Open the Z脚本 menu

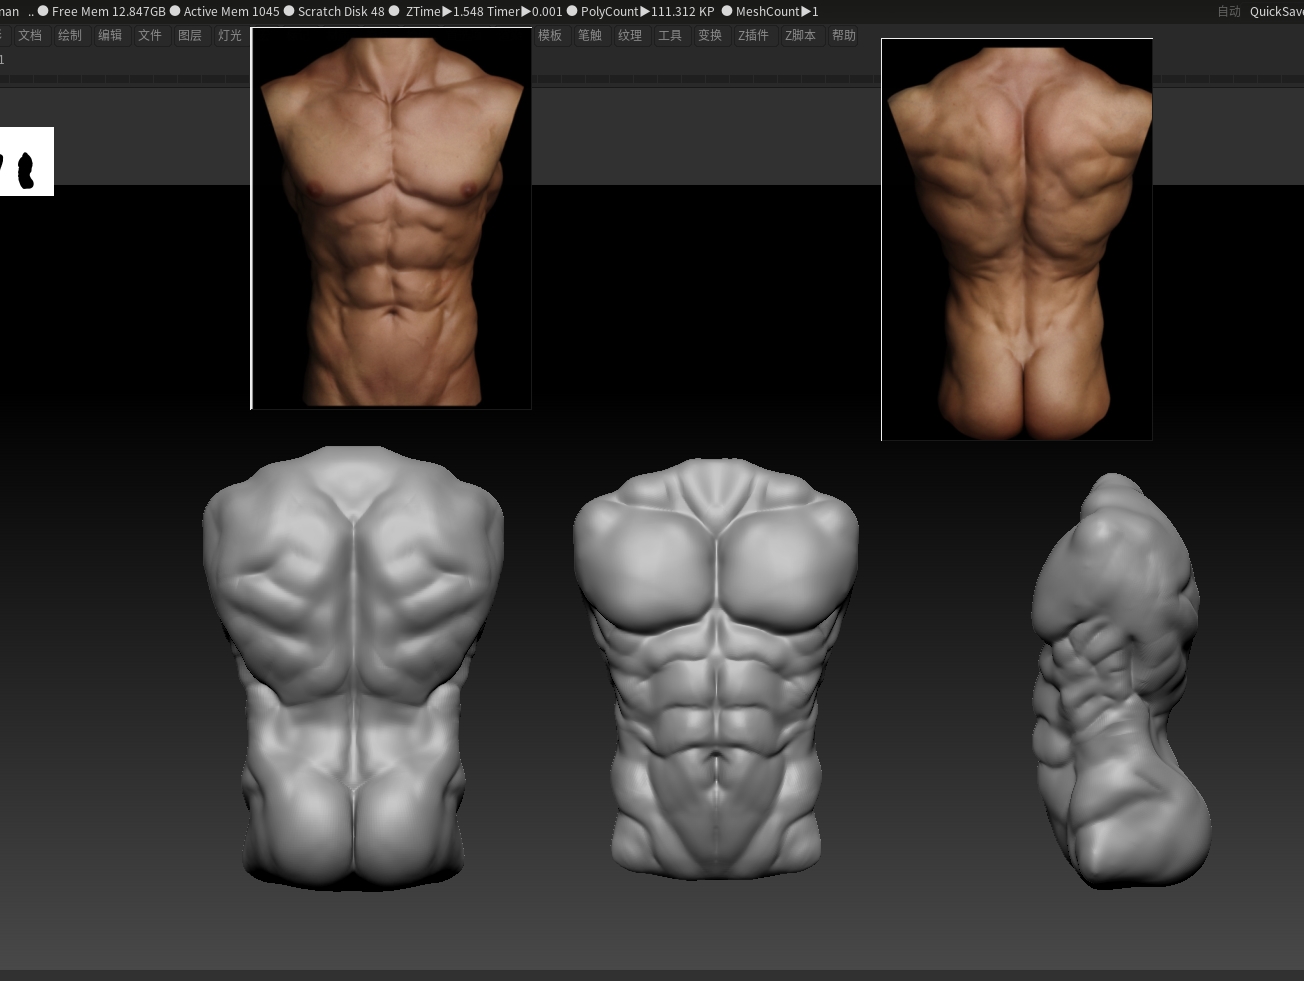tap(800, 35)
